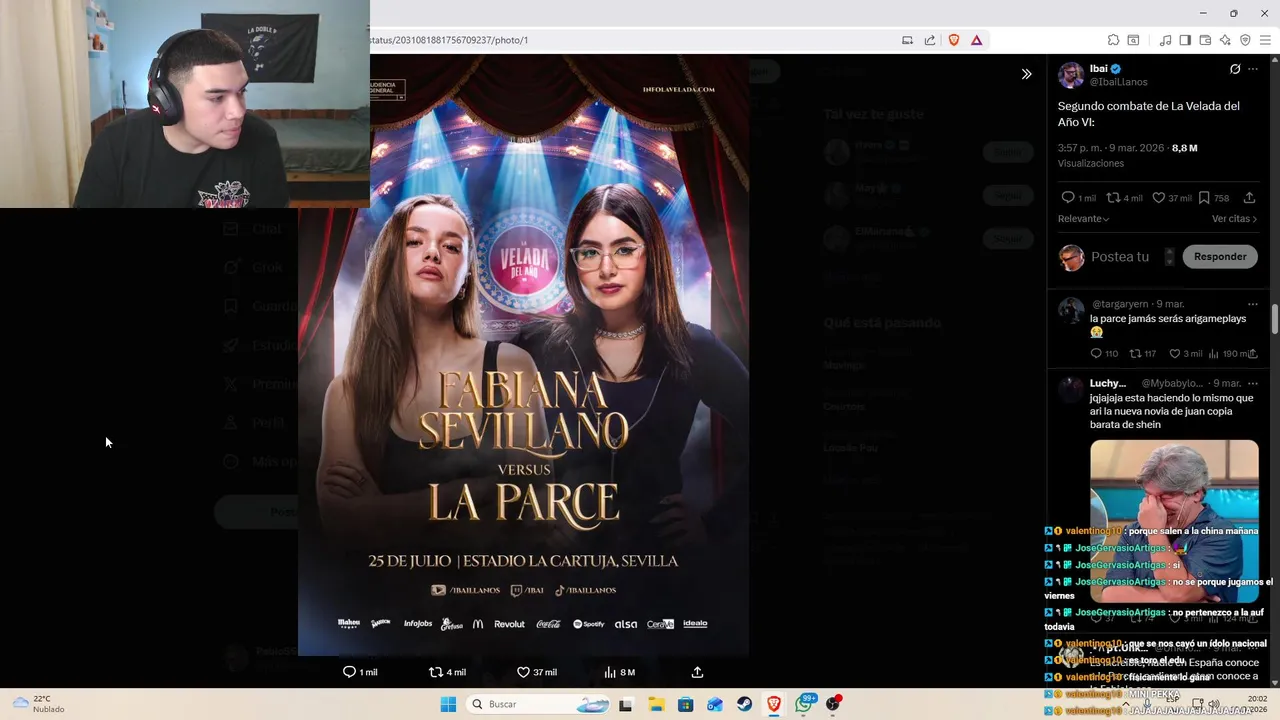
Task: Click the Brave VPN shield icon
Action: coord(1245,40)
